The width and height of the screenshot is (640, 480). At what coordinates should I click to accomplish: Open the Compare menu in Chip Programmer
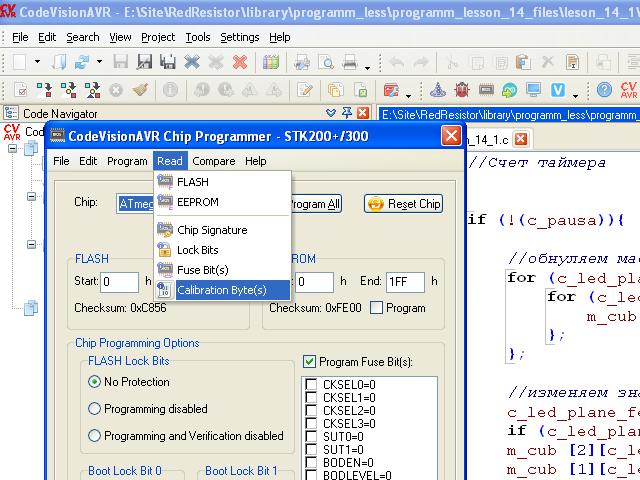click(x=213, y=161)
